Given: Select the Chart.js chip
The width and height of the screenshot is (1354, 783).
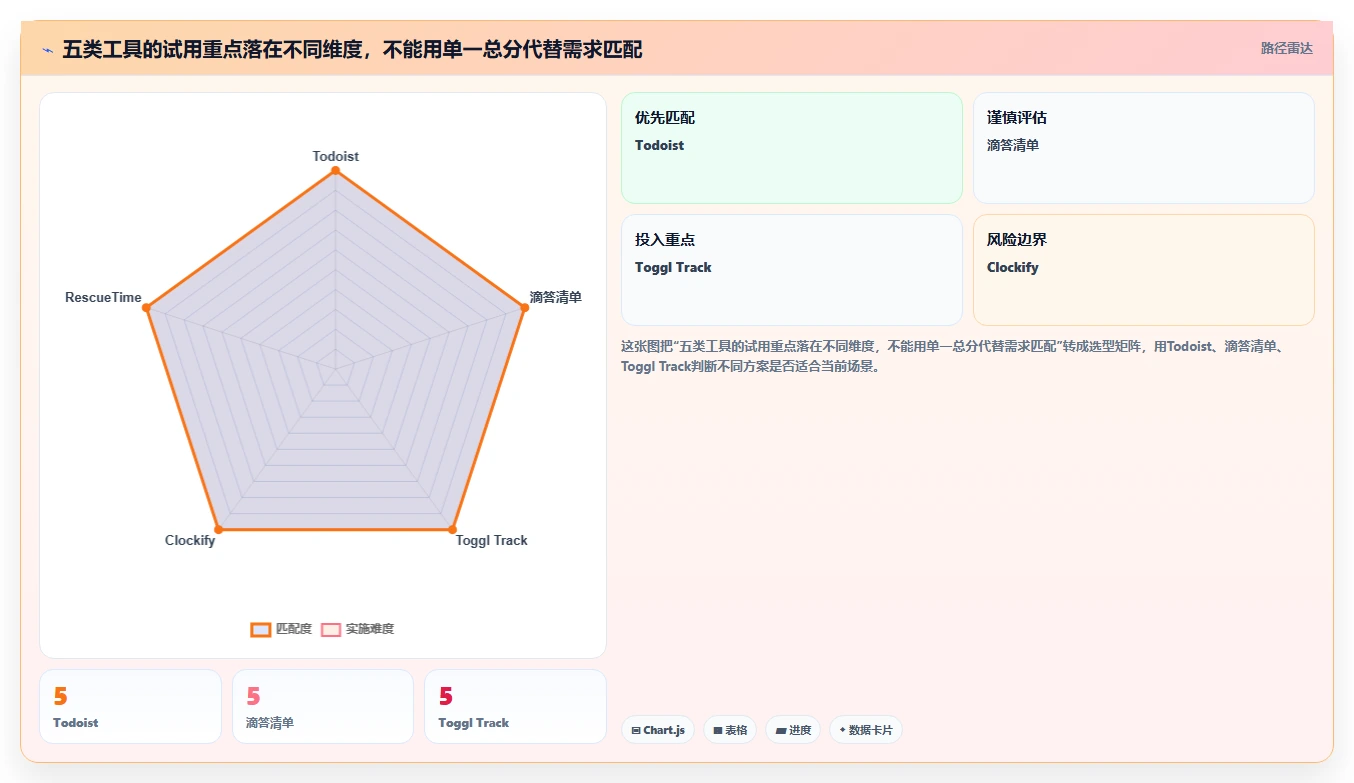Looking at the screenshot, I should click(658, 730).
